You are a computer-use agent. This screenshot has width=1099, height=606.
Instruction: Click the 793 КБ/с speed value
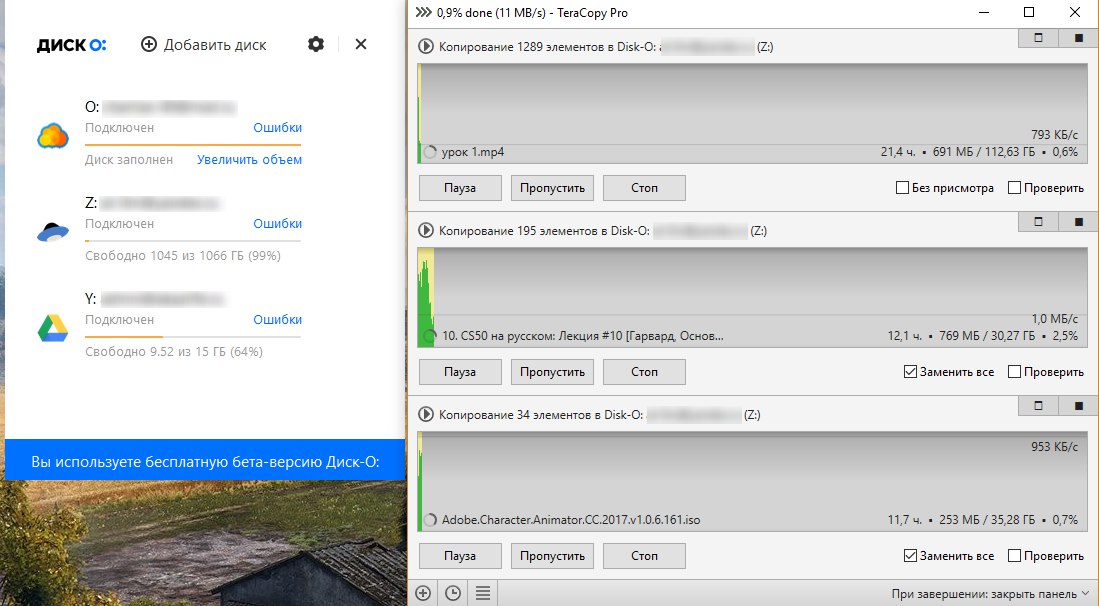[1054, 135]
